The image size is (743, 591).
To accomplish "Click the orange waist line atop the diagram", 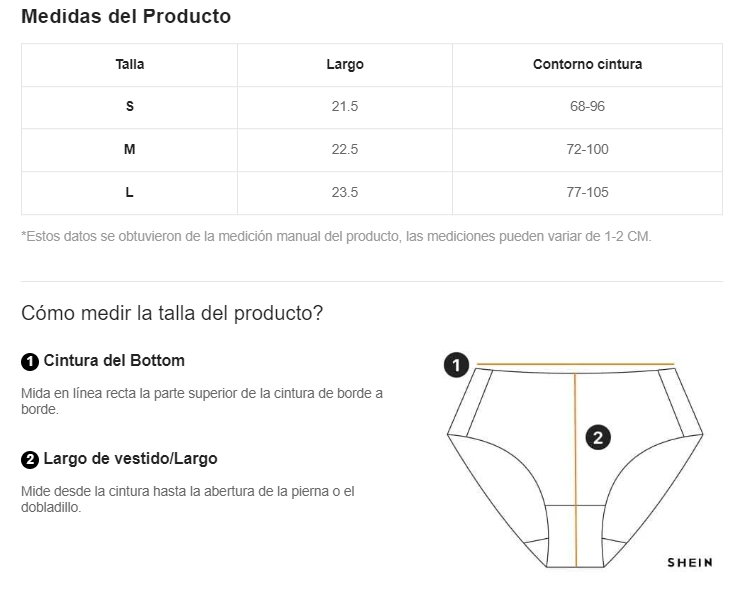I will pyautogui.click(x=575, y=365).
